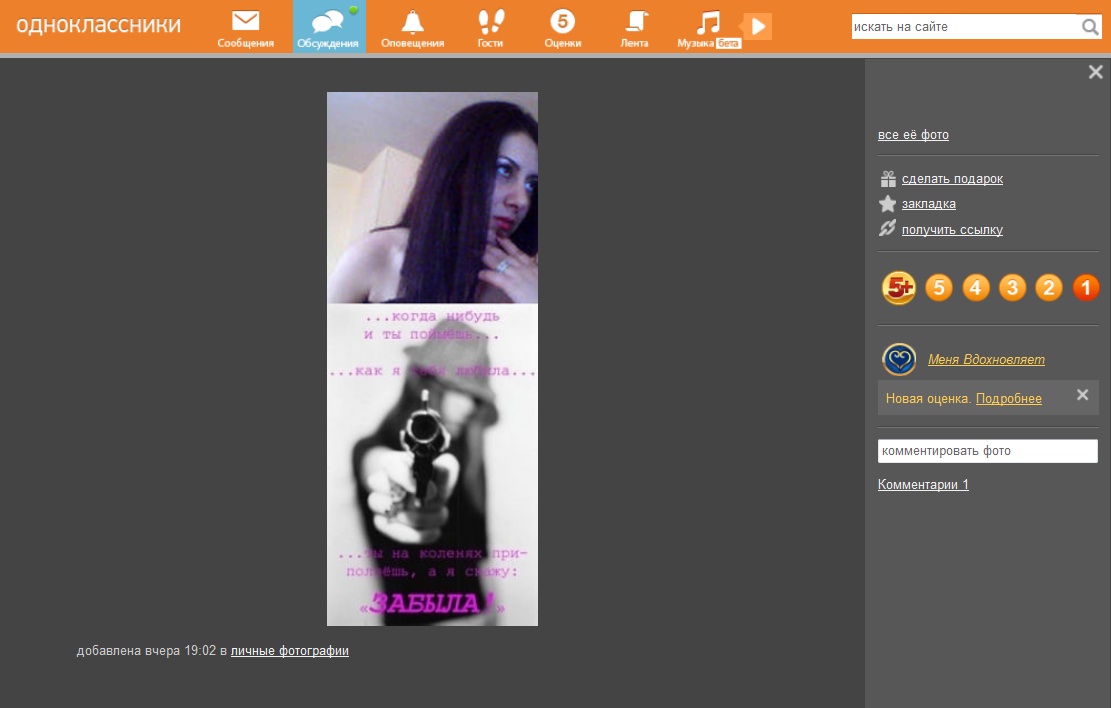Open Подробнее about new rating
Viewport: 1111px width, 708px height.
pos(1008,399)
